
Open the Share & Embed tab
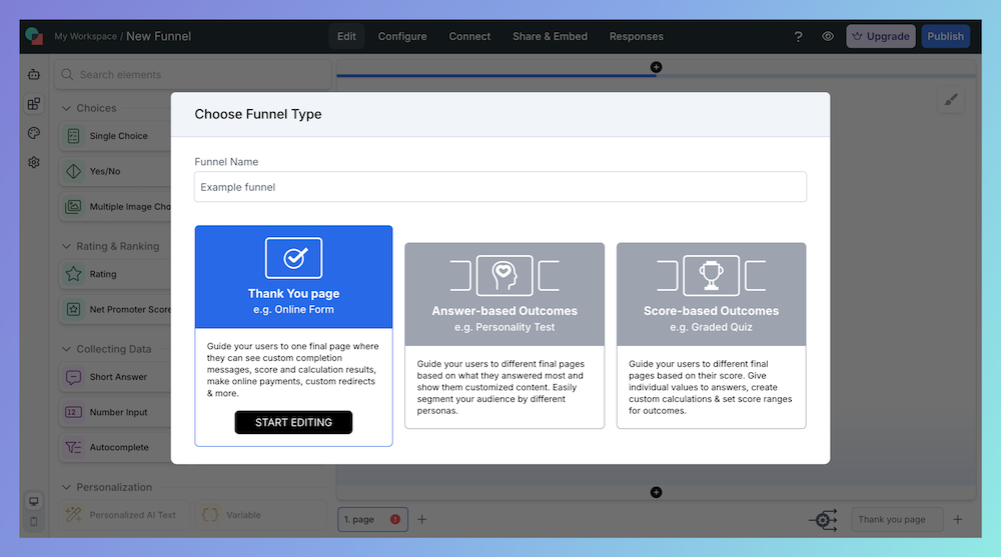point(550,36)
